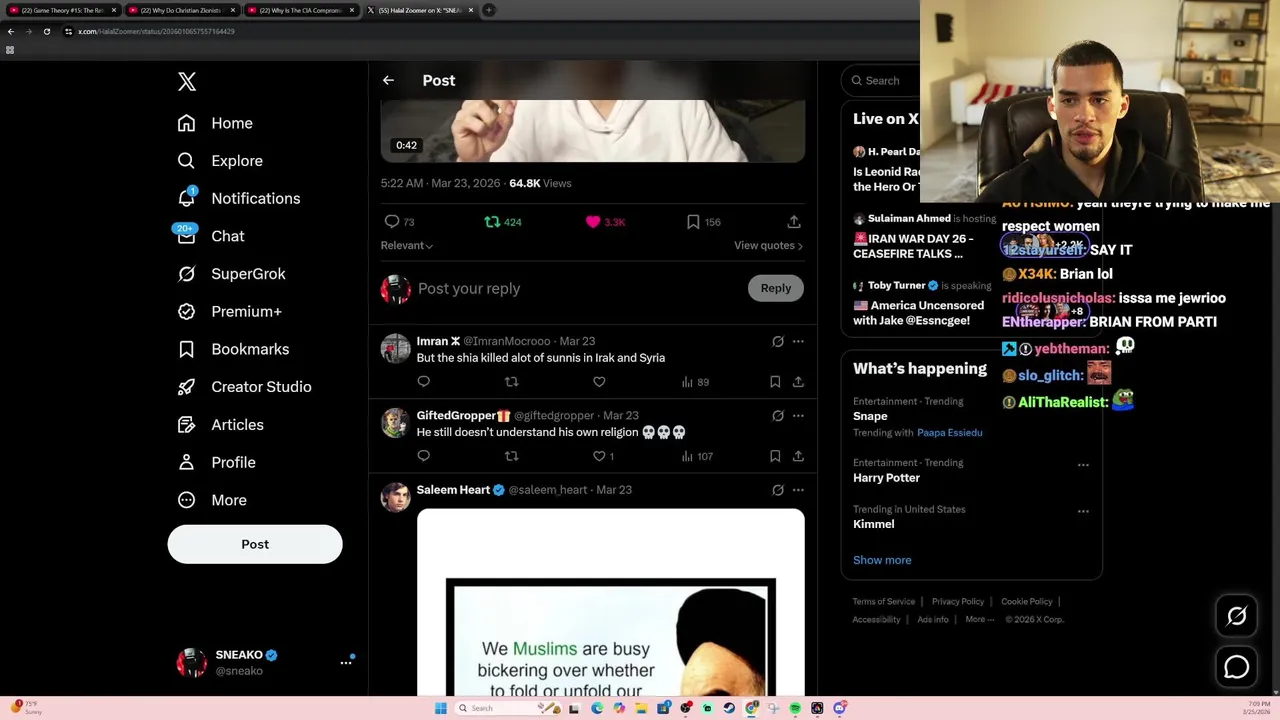The image size is (1280, 720).
Task: Reload the page in the browser
Action: (46, 31)
